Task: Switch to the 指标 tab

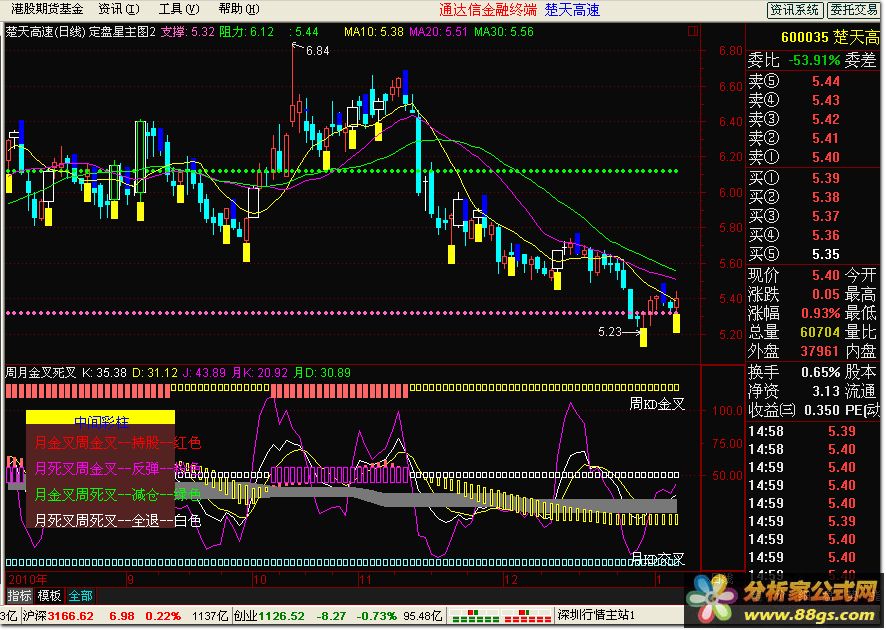Action: pyautogui.click(x=20, y=595)
